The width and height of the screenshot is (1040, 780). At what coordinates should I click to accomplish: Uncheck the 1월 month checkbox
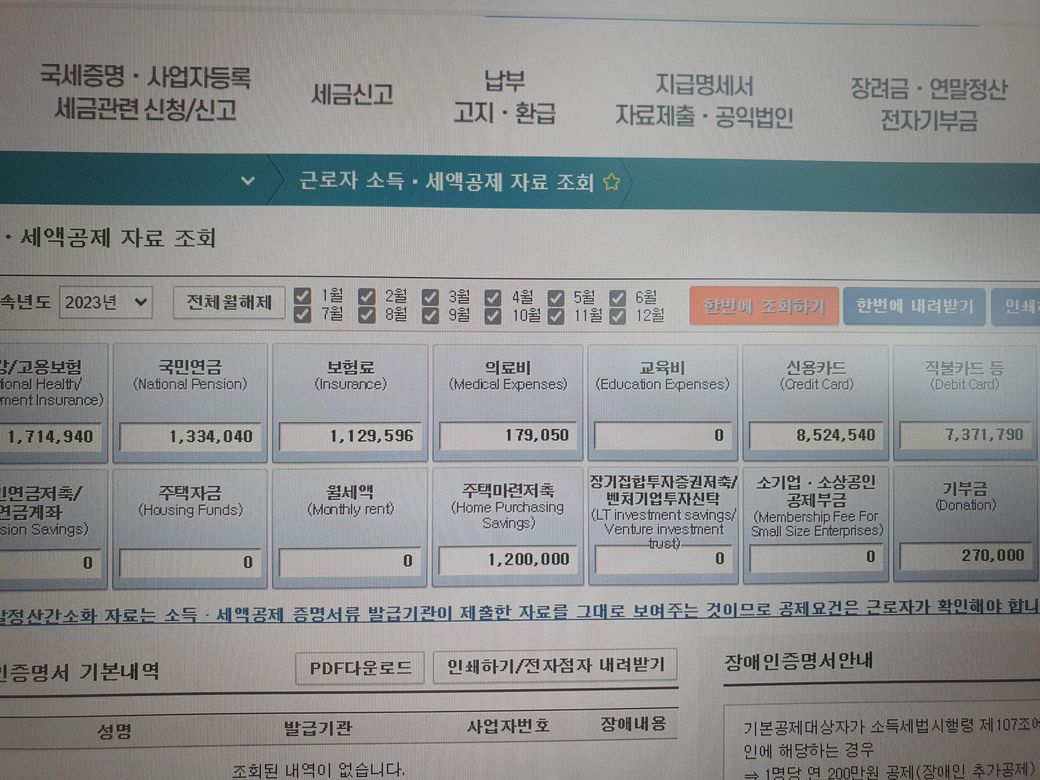click(304, 297)
